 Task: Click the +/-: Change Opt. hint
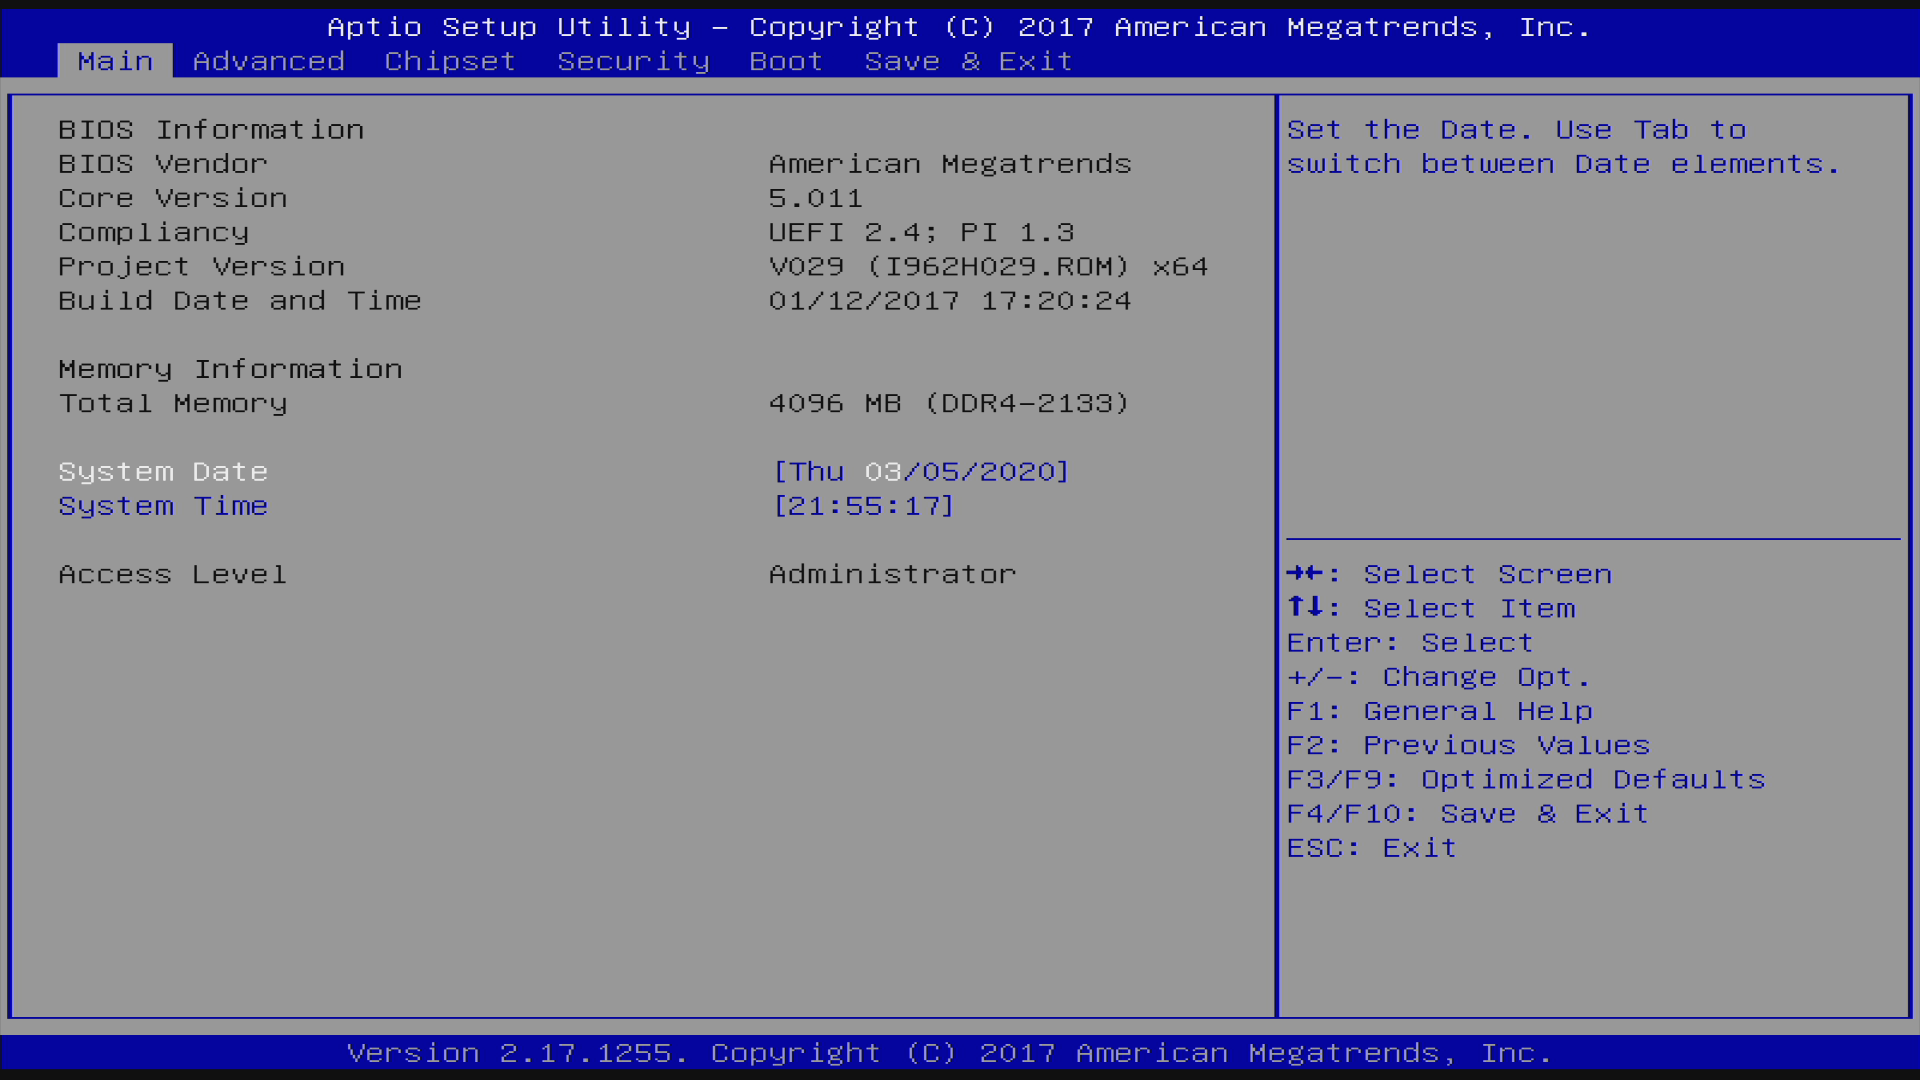pyautogui.click(x=1438, y=677)
